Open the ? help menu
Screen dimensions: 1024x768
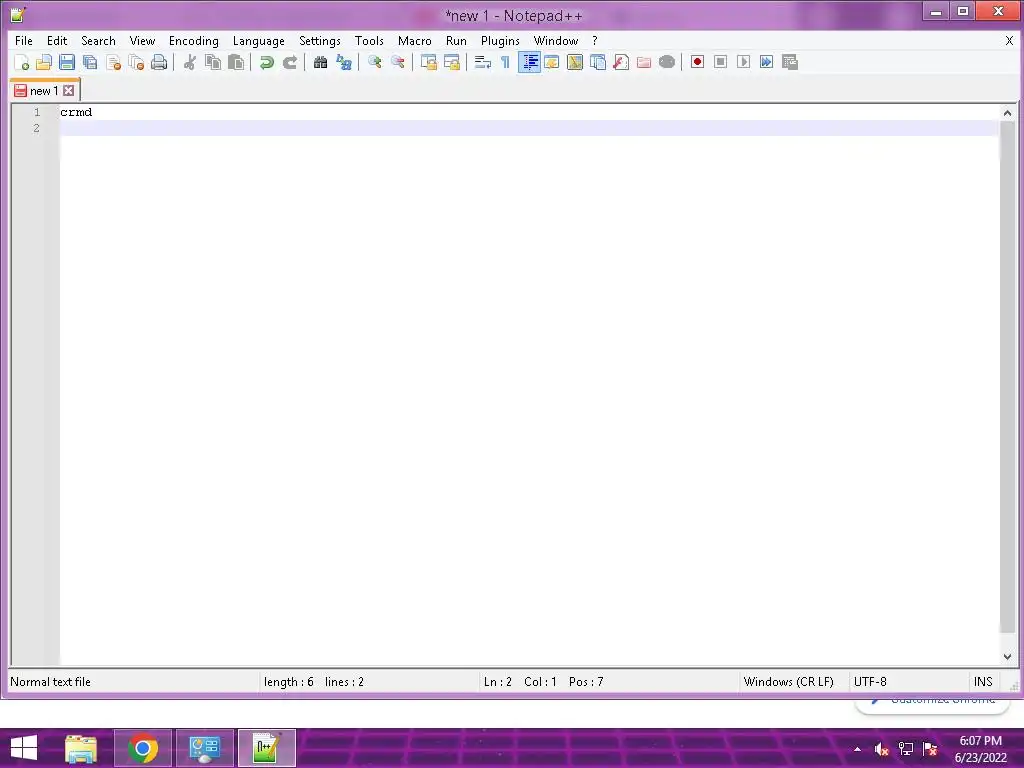pyautogui.click(x=594, y=40)
